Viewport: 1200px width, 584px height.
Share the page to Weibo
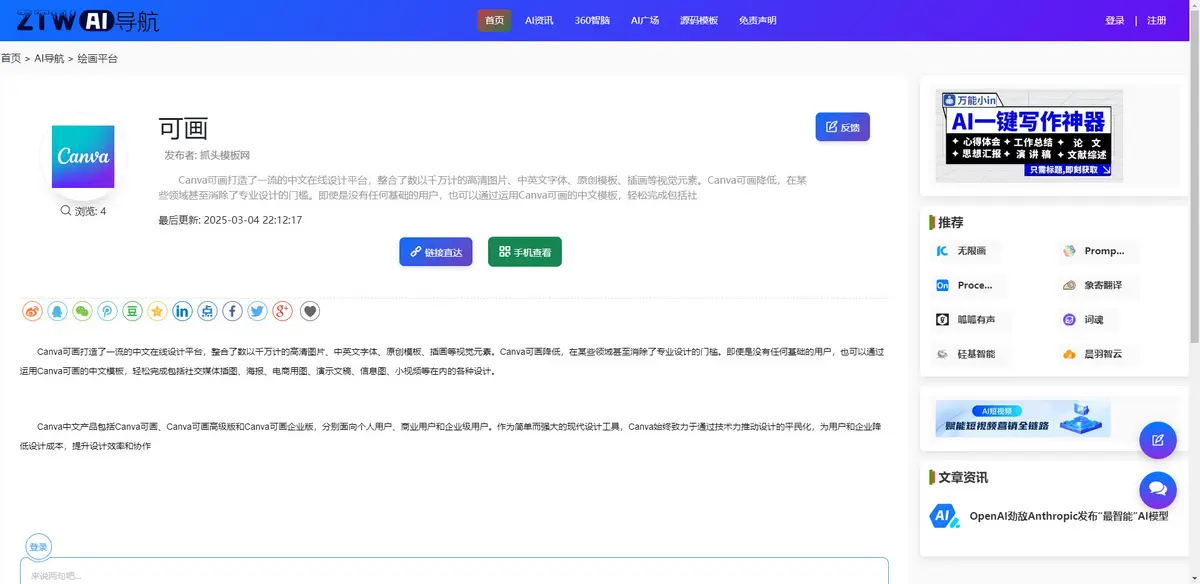tap(32, 311)
